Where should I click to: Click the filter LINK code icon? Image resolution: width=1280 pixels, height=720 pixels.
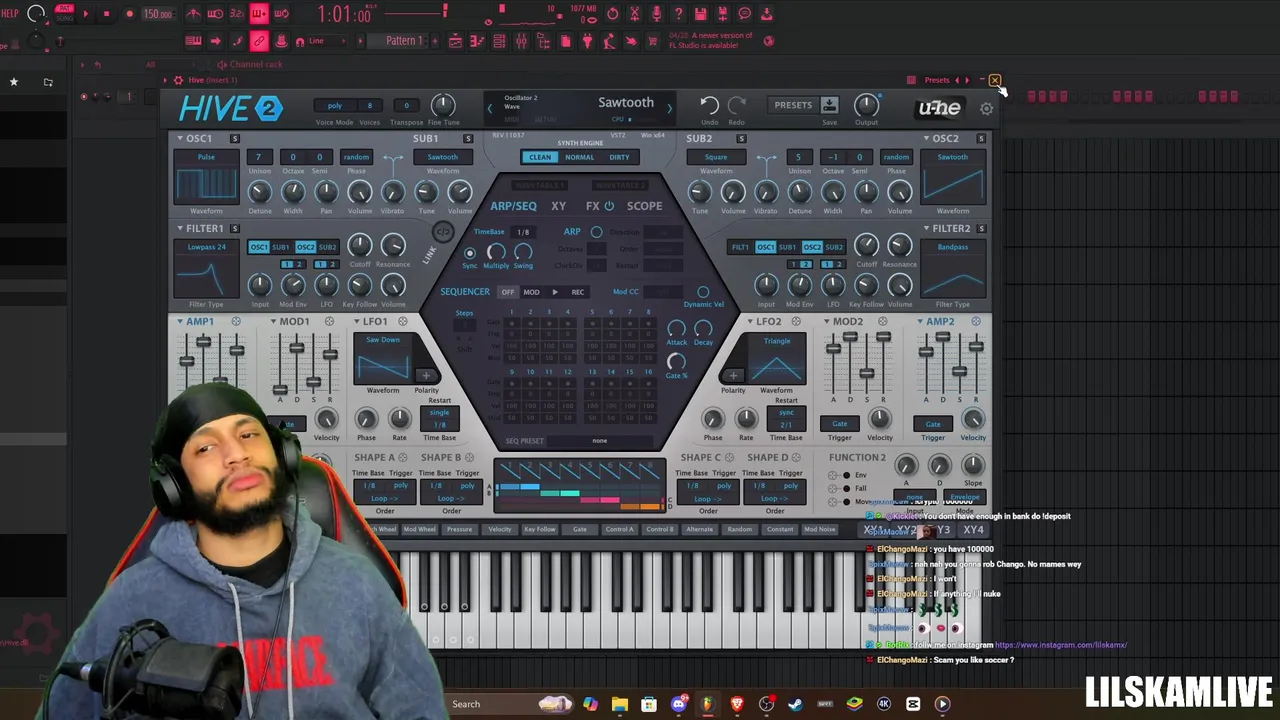441,232
